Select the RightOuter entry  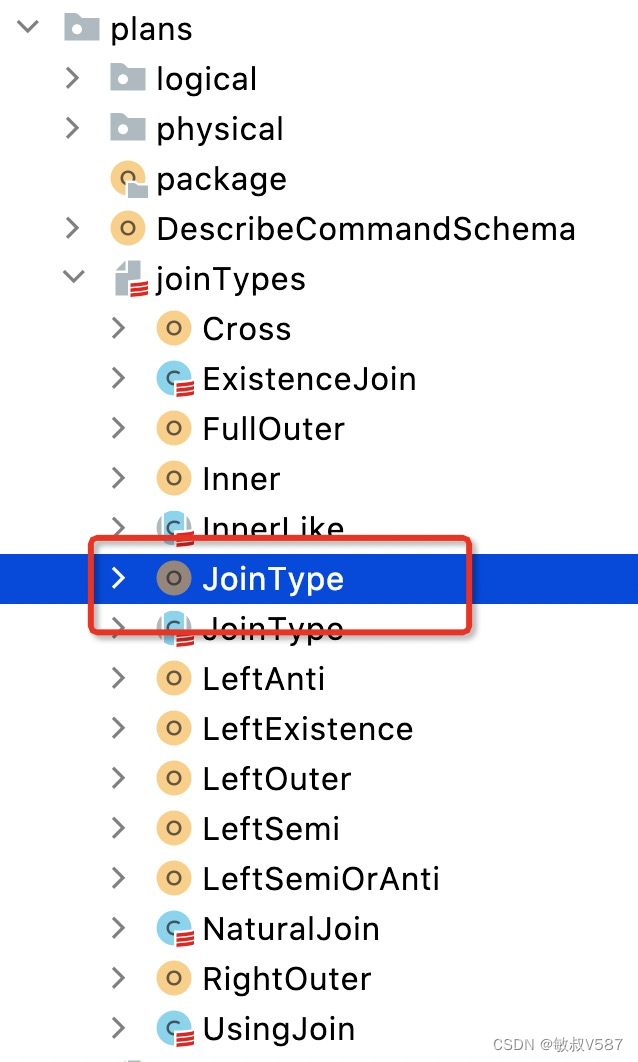pos(285,978)
